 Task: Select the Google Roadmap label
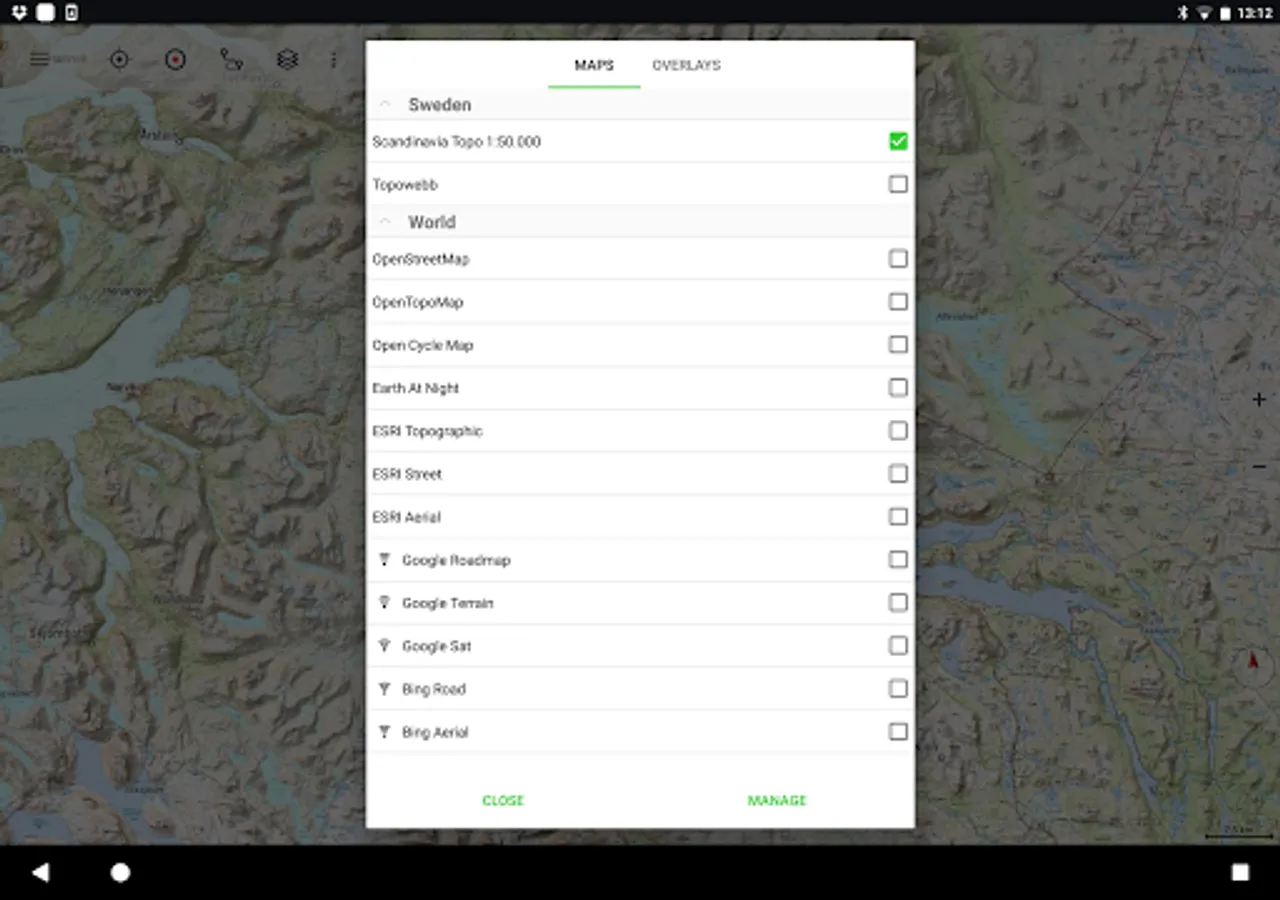click(x=456, y=560)
